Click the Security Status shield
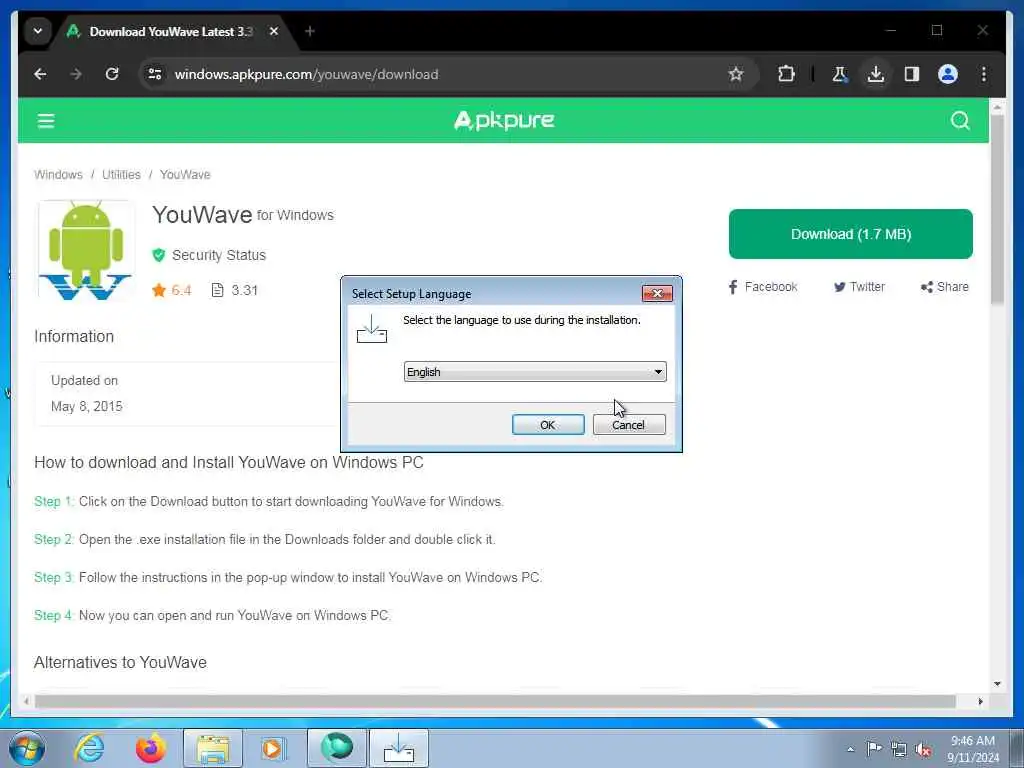Image resolution: width=1024 pixels, height=768 pixels. pyautogui.click(x=159, y=255)
